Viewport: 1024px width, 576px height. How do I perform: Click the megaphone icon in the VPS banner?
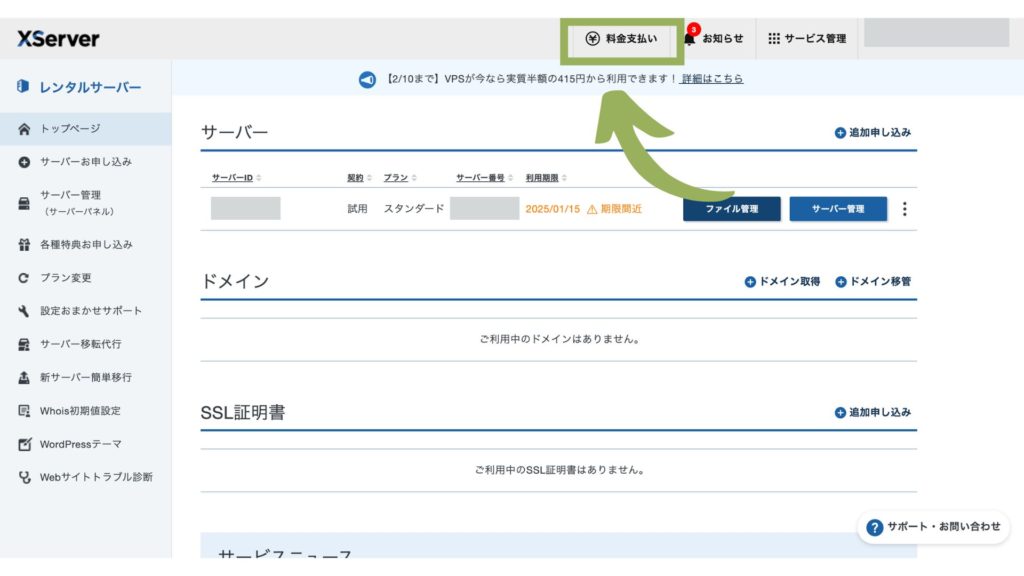(x=363, y=79)
